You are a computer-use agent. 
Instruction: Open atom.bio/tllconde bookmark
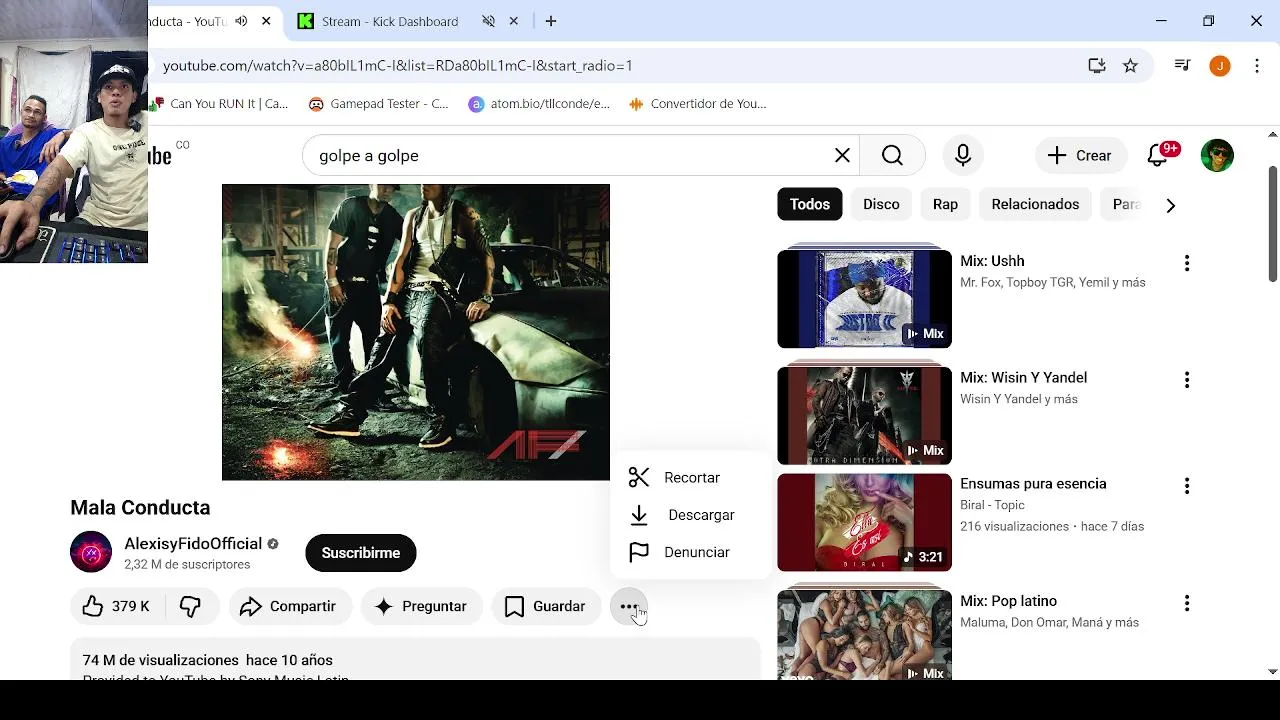pos(539,103)
